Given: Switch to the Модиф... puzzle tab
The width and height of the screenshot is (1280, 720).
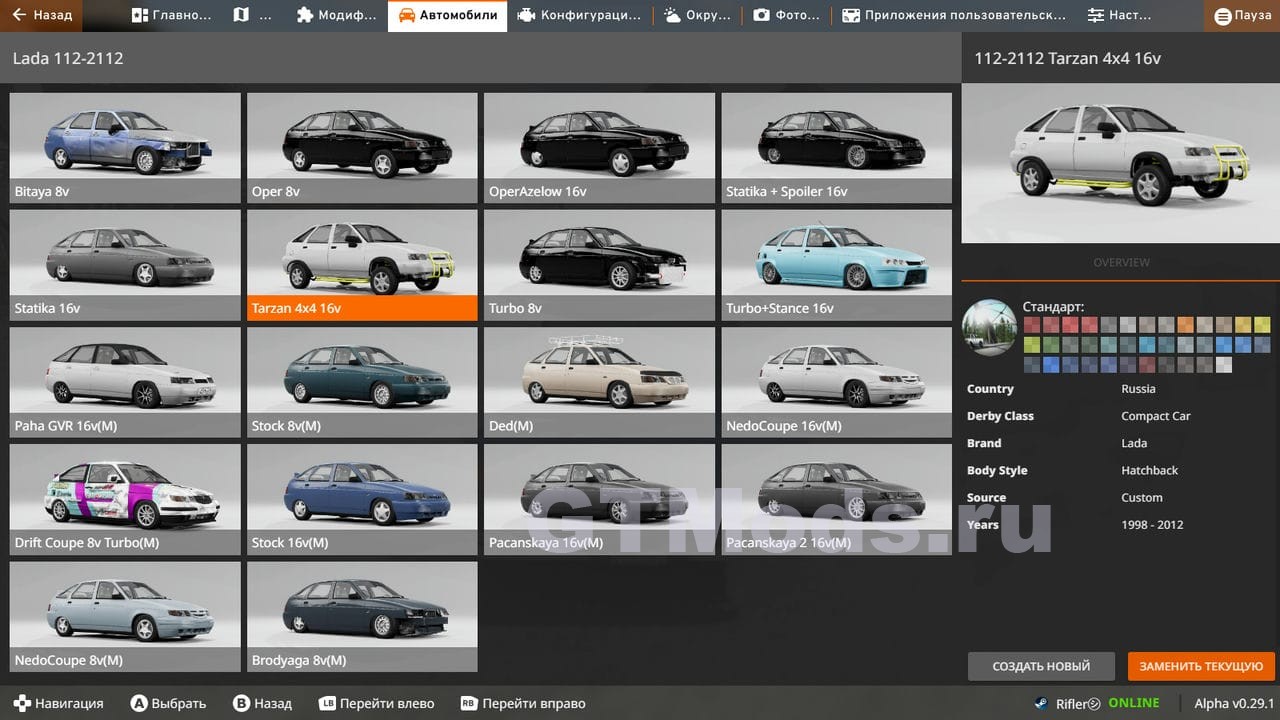Looking at the screenshot, I should coord(337,15).
